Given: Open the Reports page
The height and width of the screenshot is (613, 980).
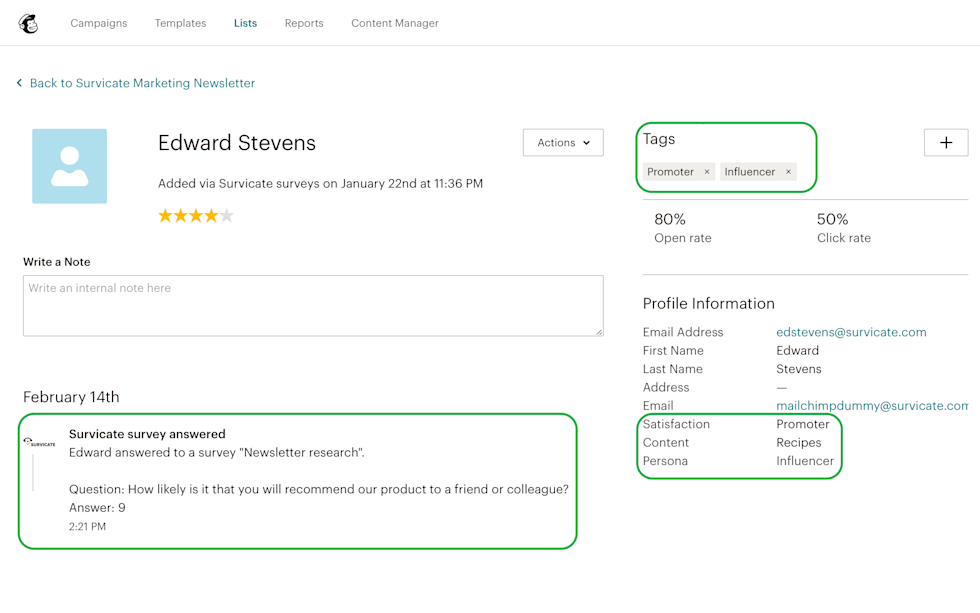Looking at the screenshot, I should coord(304,23).
